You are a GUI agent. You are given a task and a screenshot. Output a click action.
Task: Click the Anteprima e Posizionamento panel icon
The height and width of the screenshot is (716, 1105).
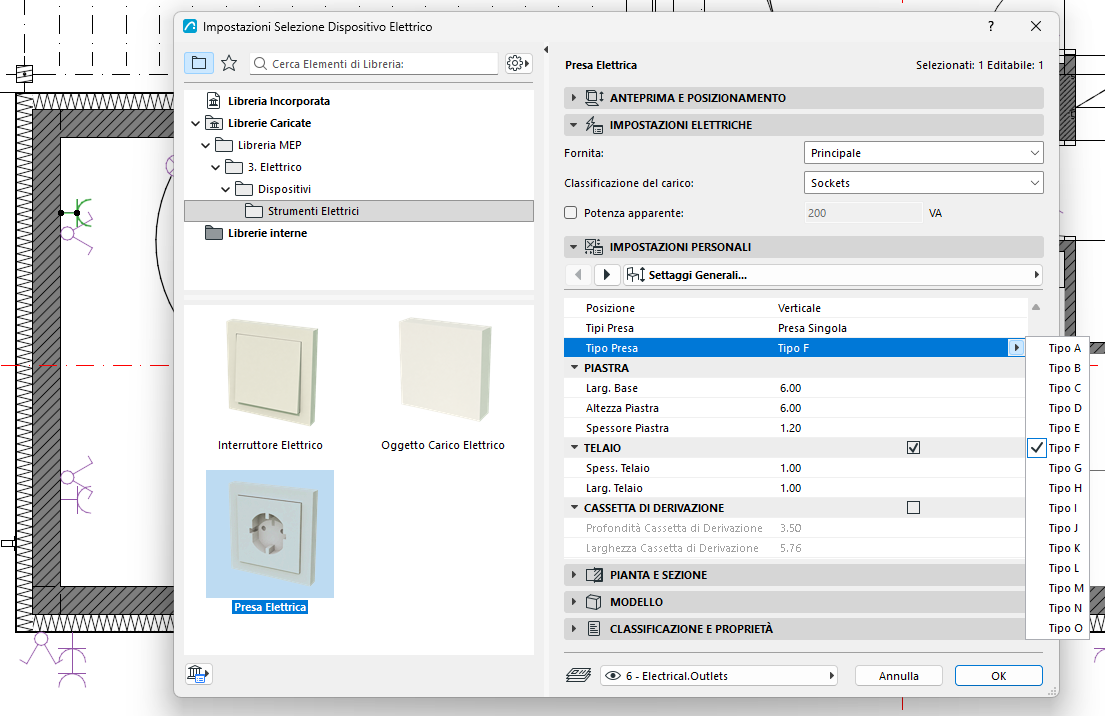point(594,98)
